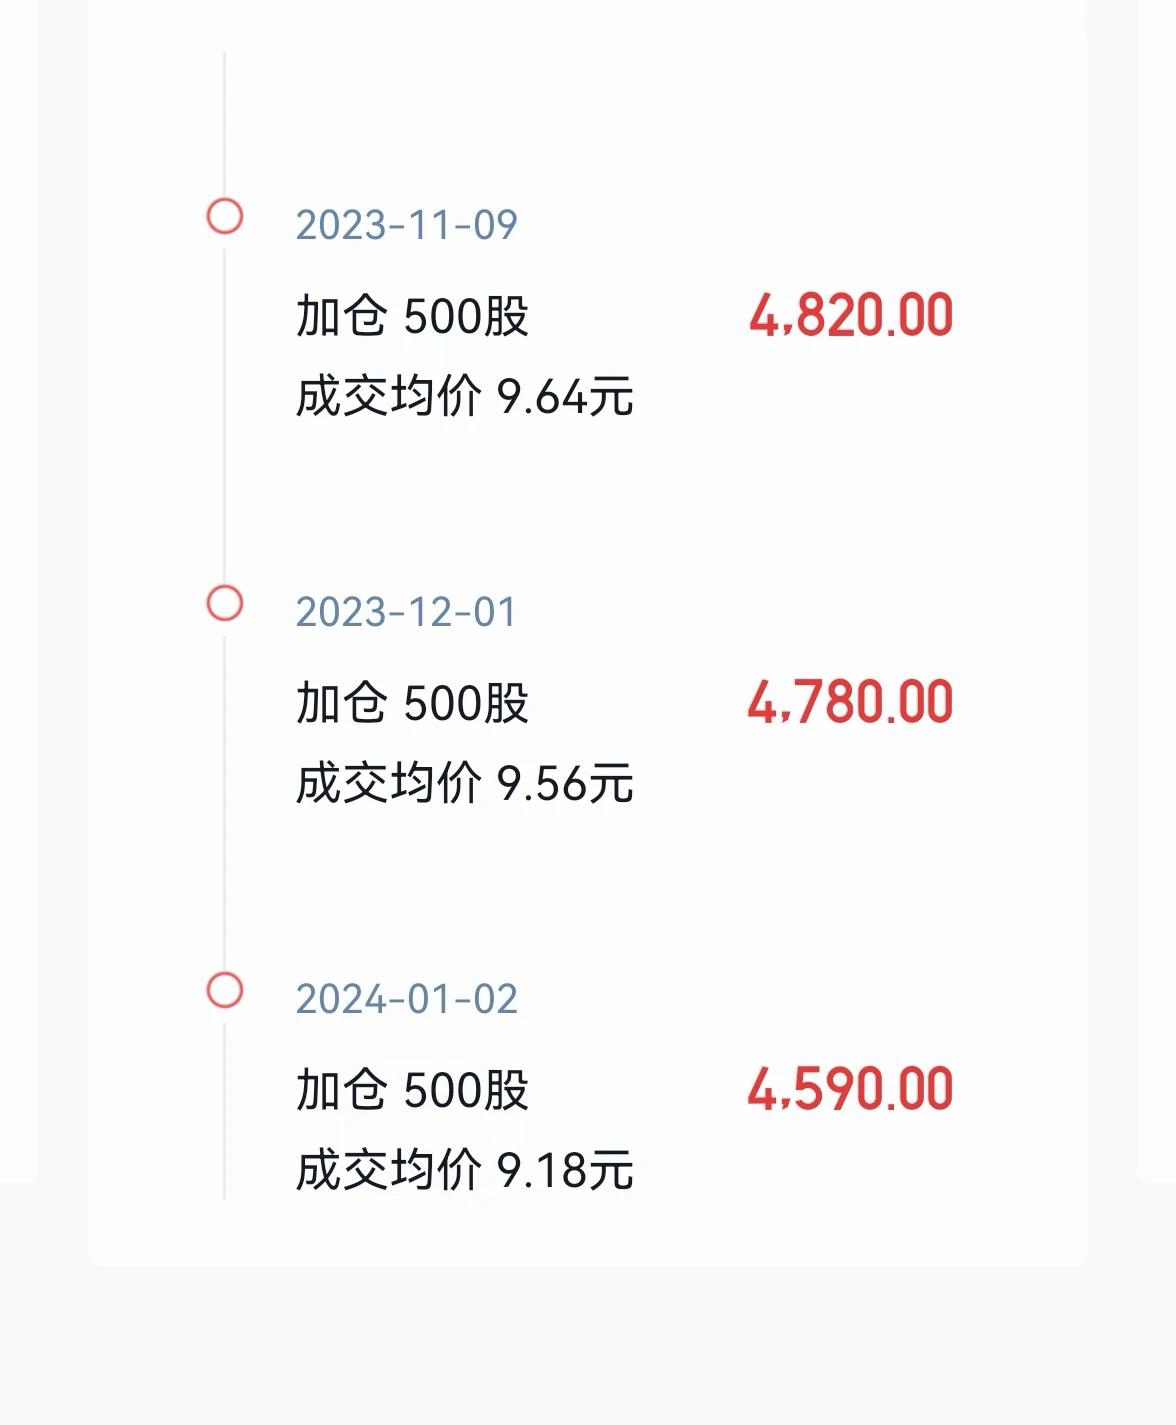Open the 4,780.00 transaction amount
The width and height of the screenshot is (1176, 1425).
[850, 702]
